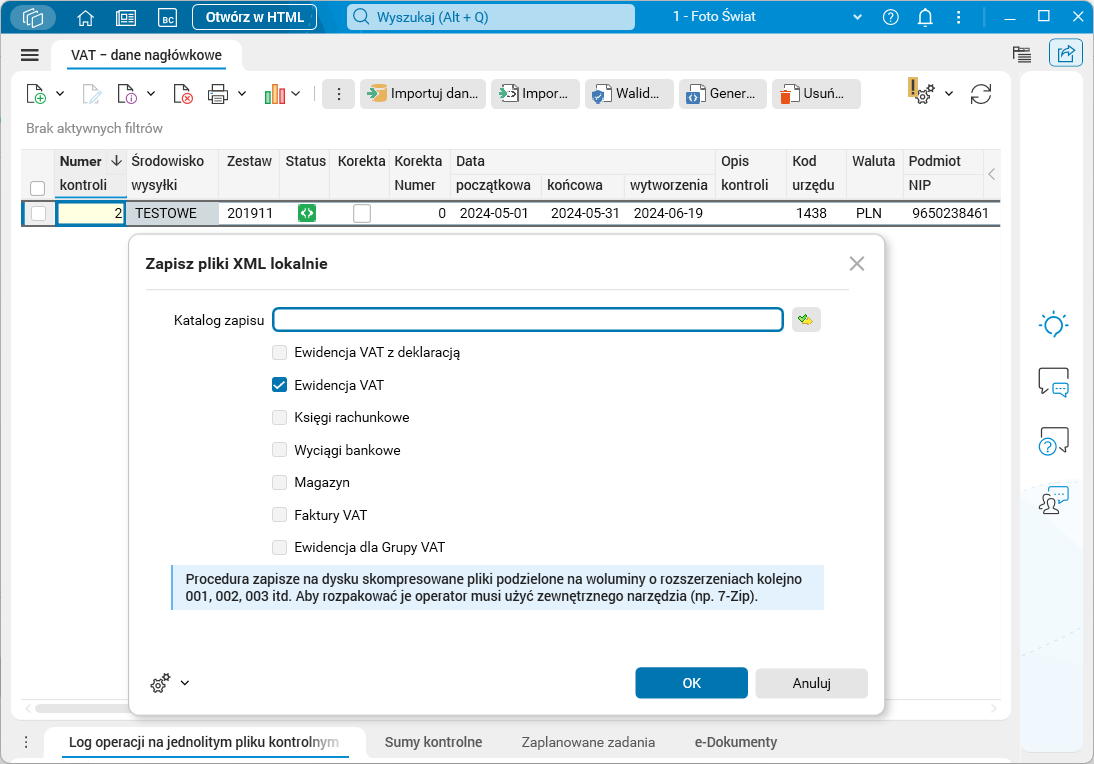Open the help chat question icon in sidebar
Viewport: 1094px width, 764px height.
[x=1053, y=442]
